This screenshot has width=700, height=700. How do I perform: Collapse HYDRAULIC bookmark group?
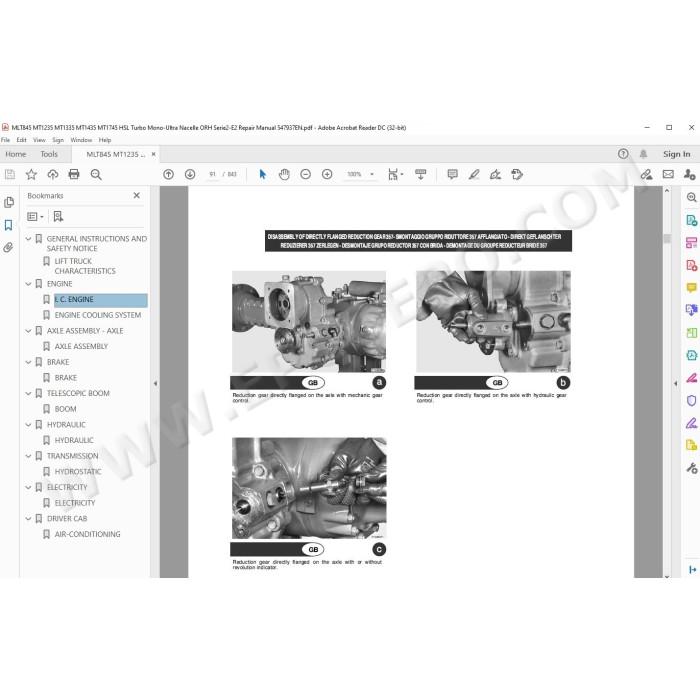[28, 425]
